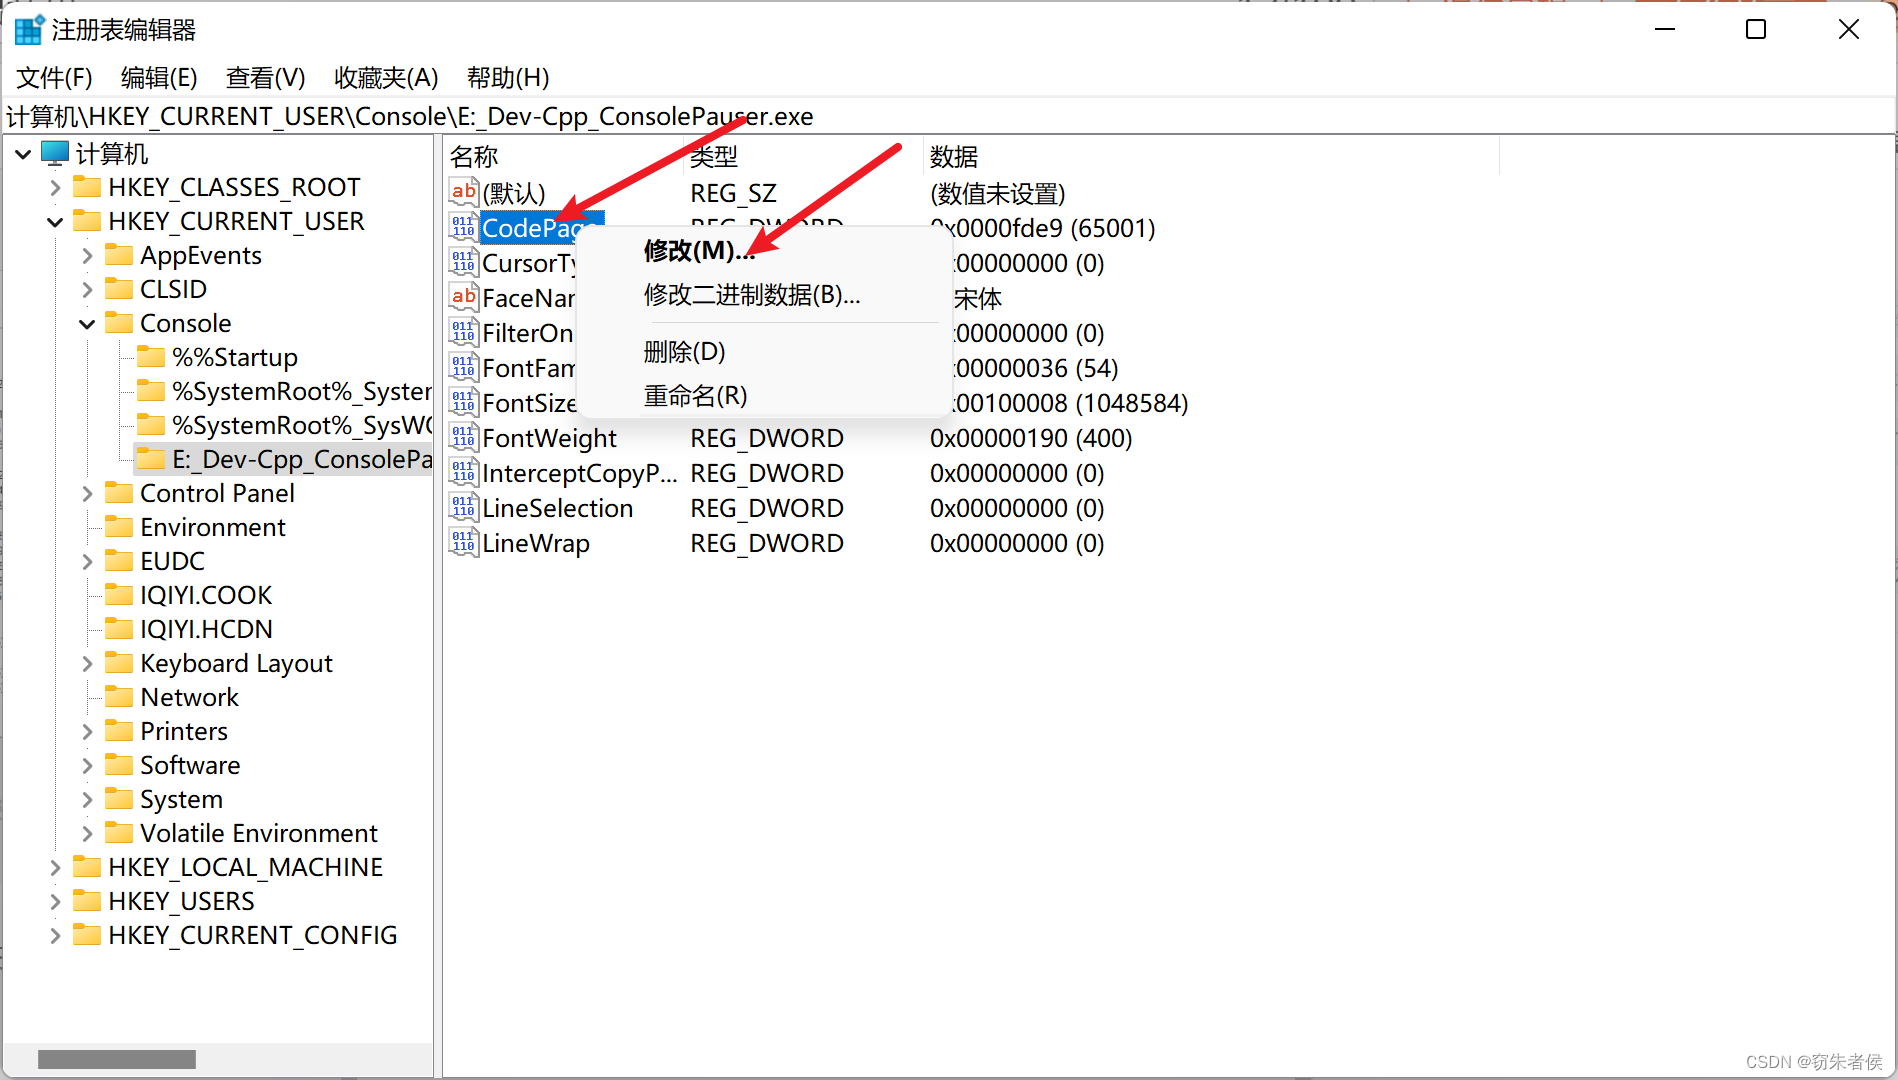
Task: Click the Console folder icon
Action: point(119,323)
